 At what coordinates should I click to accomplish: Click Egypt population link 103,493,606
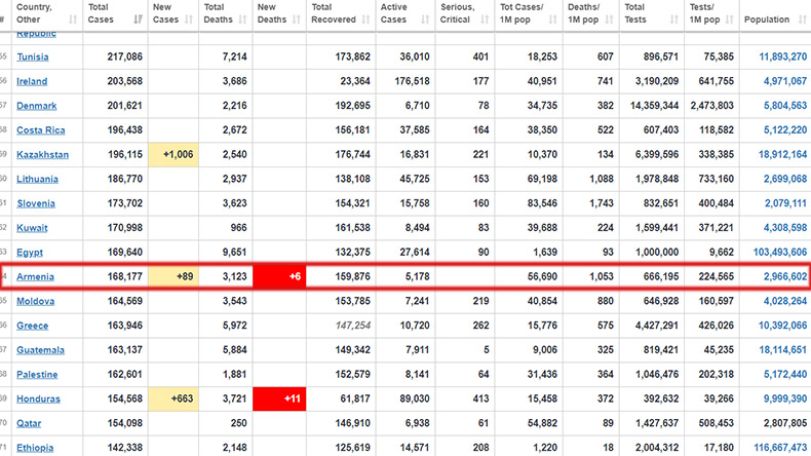(780, 252)
